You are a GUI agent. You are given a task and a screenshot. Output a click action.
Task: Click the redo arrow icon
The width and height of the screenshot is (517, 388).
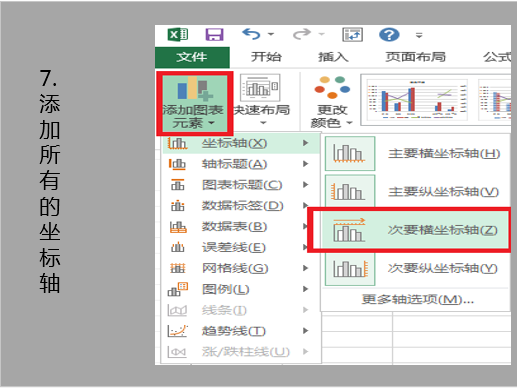click(301, 34)
